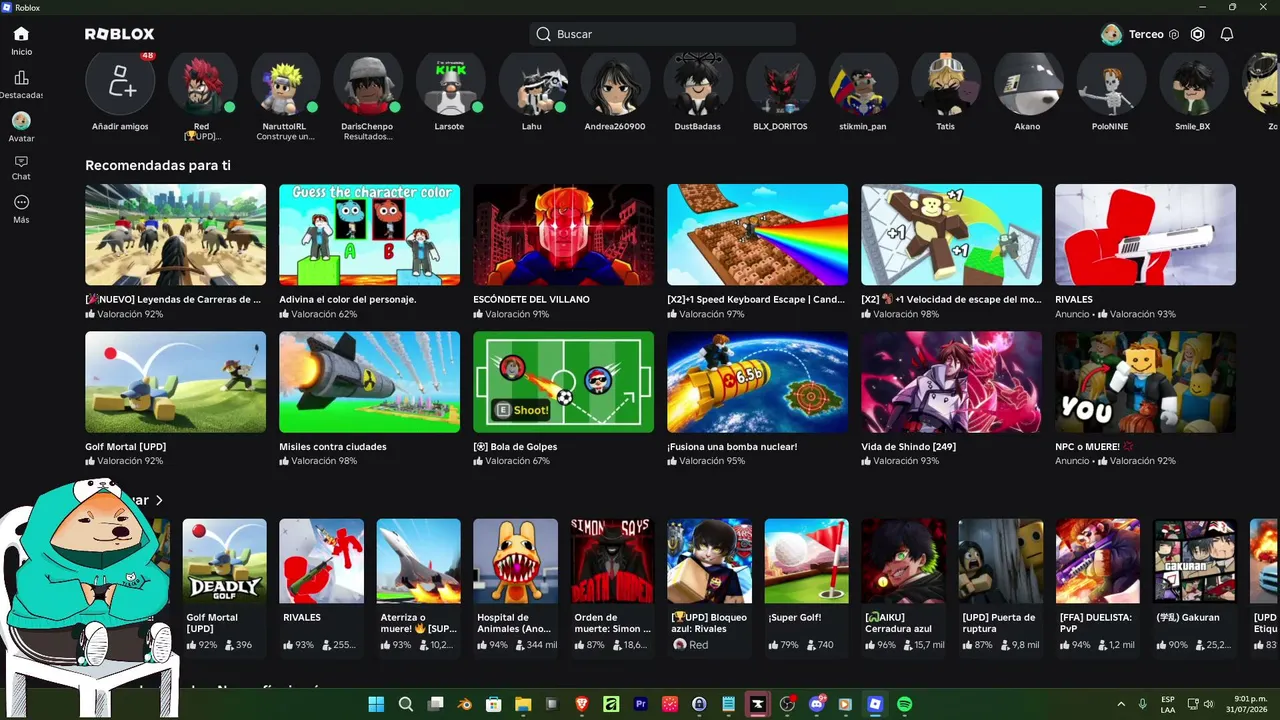This screenshot has width=1280, height=720.
Task: Open friend Larsote's avatar
Action: click(450, 82)
